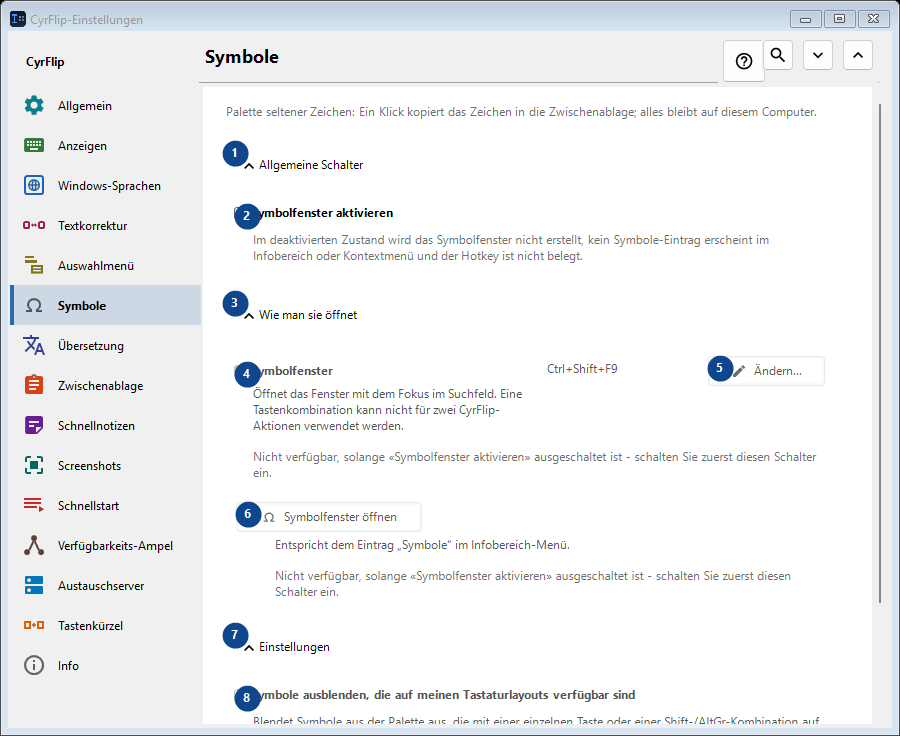Open the Auswahlmenü icon in the sidebar

click(34, 265)
